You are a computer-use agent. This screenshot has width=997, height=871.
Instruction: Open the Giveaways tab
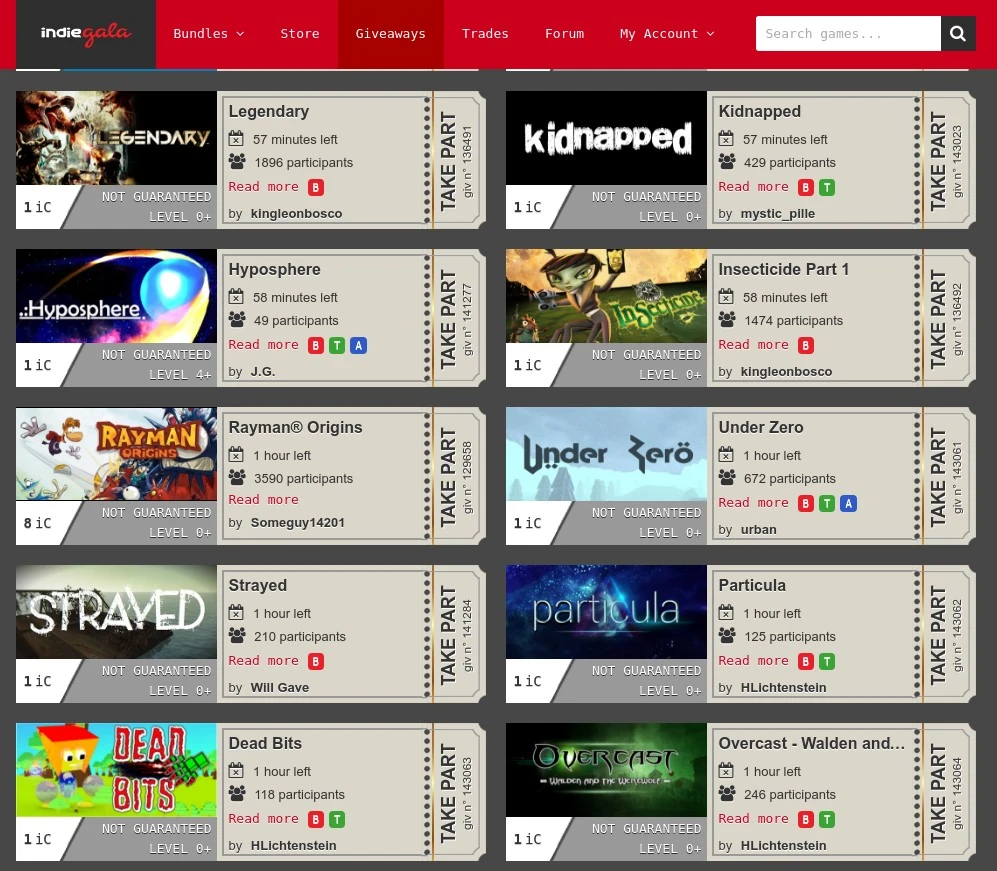[390, 34]
